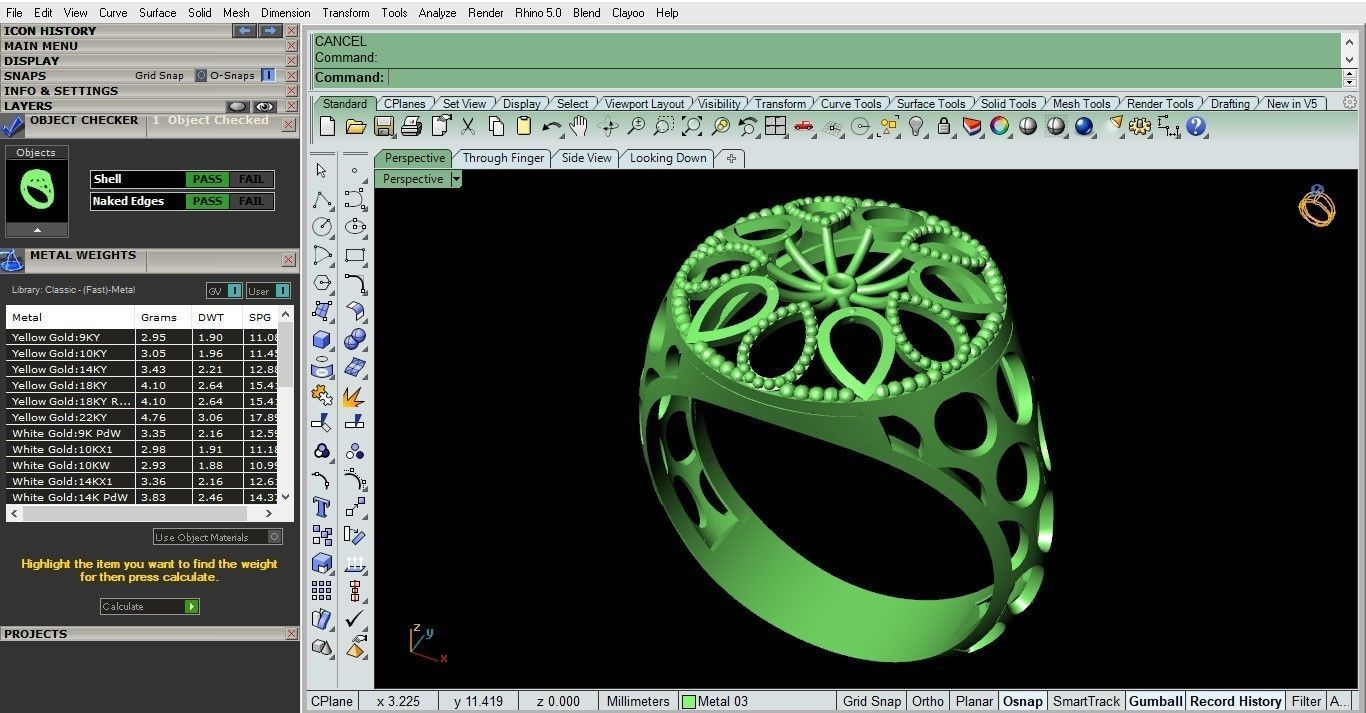This screenshot has height=713, width=1366.
Task: Select the Polyline tool
Action: 322,199
